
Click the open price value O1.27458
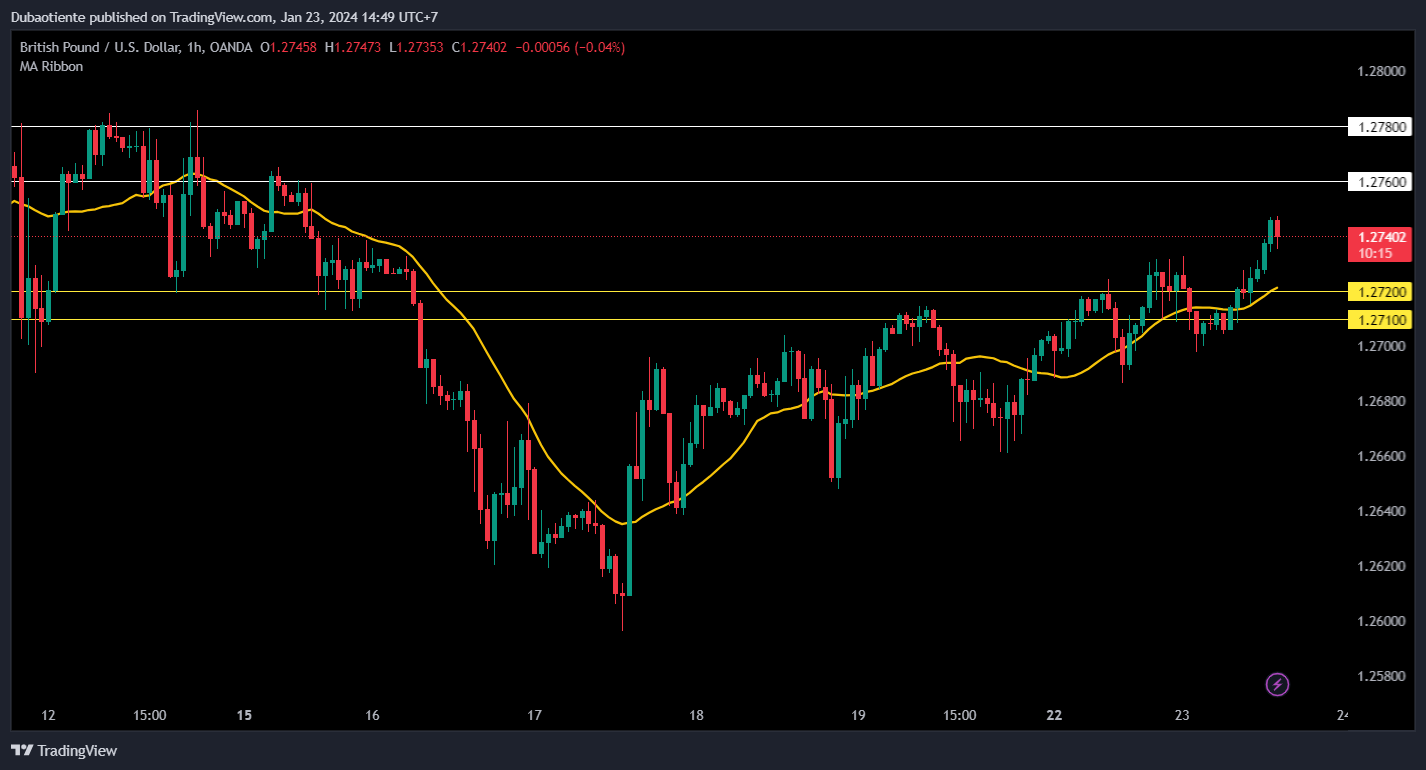point(289,47)
